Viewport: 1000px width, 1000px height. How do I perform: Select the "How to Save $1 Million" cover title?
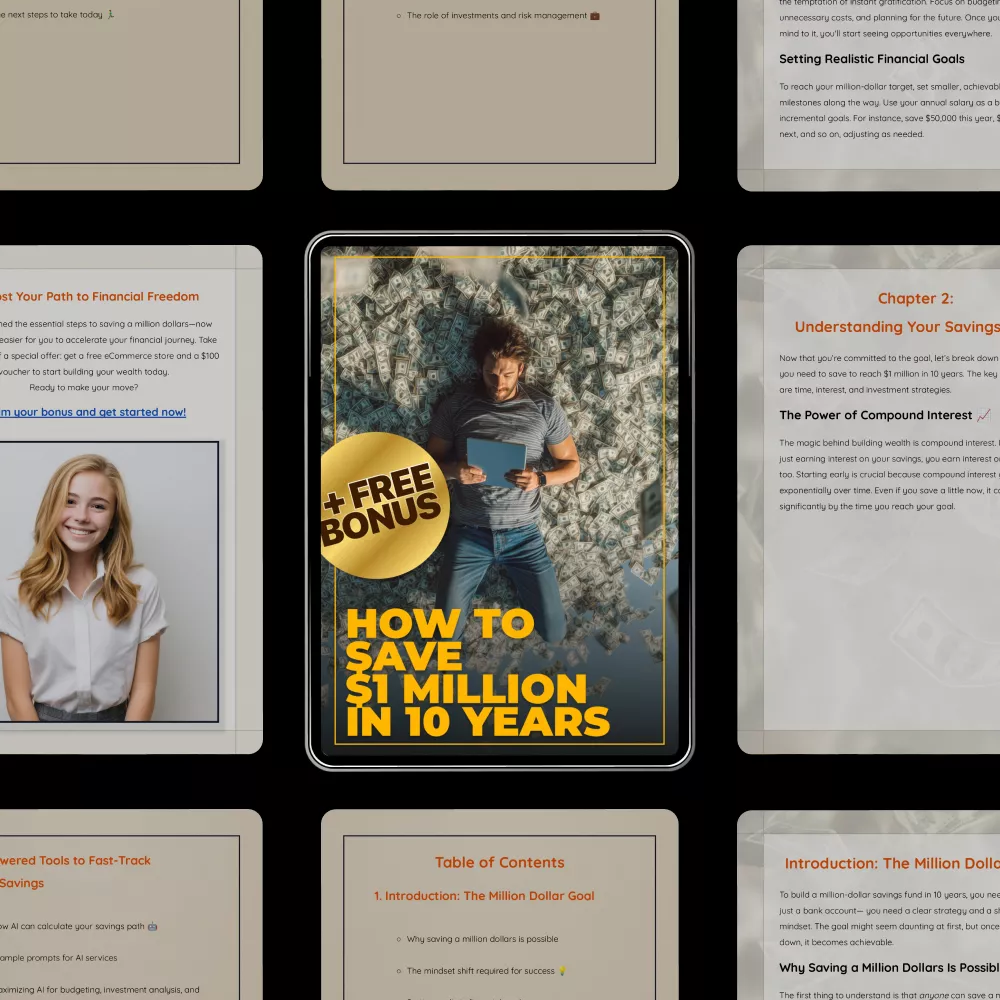point(476,672)
